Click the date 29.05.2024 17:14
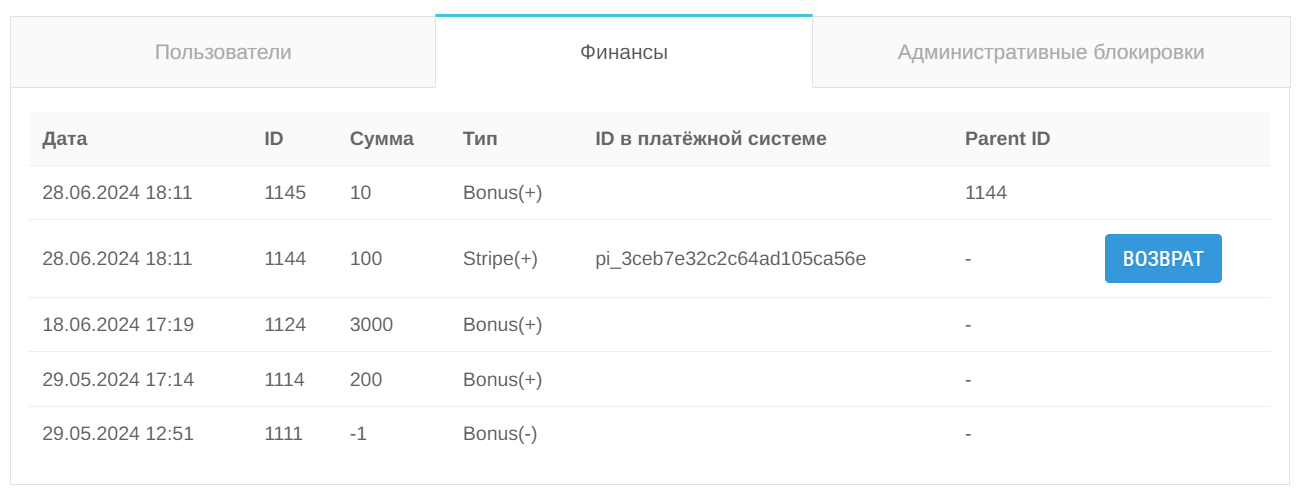This screenshot has width=1303, height=499. pos(118,380)
